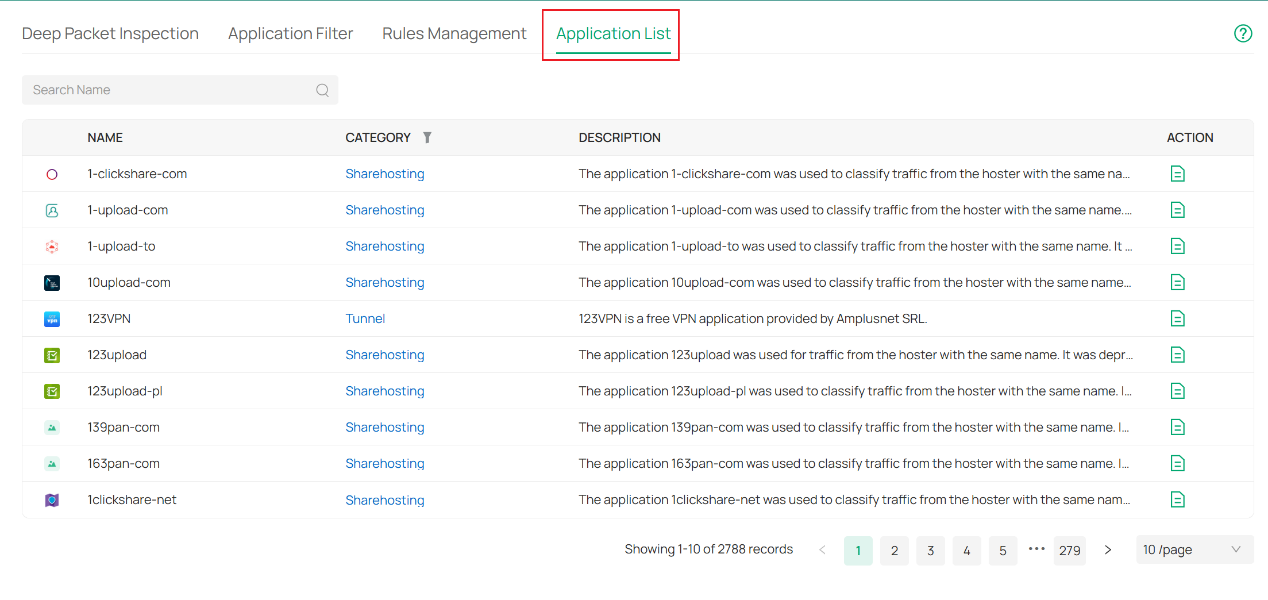Go to page 3 of results
The width and height of the screenshot is (1268, 600).
(x=930, y=550)
